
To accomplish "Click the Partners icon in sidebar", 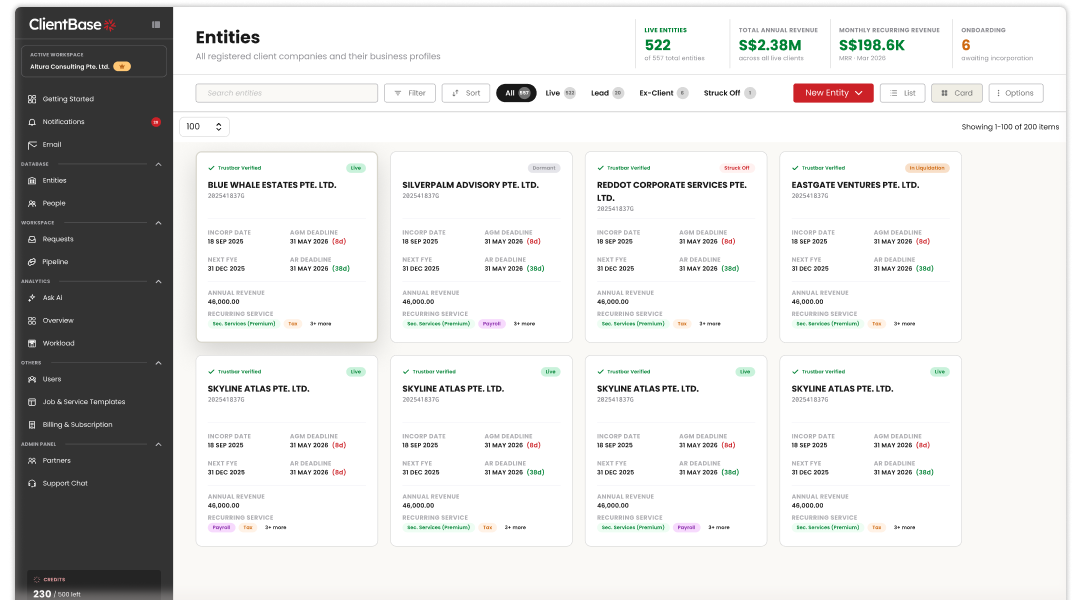I will (x=32, y=460).
